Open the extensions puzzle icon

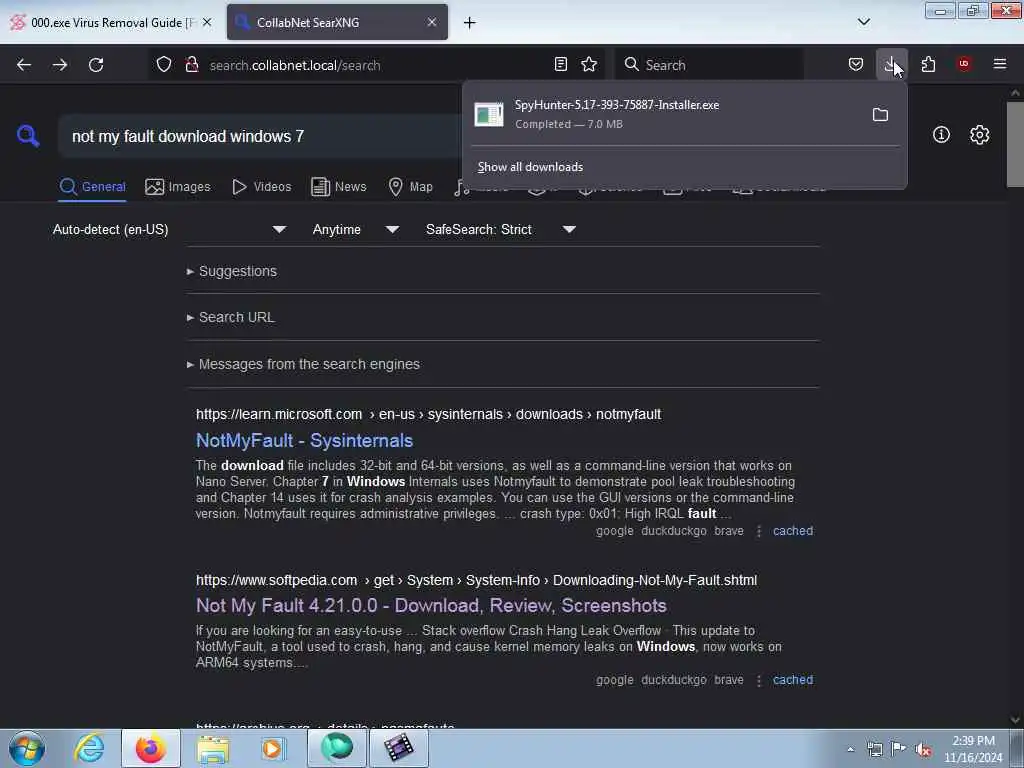(x=928, y=65)
